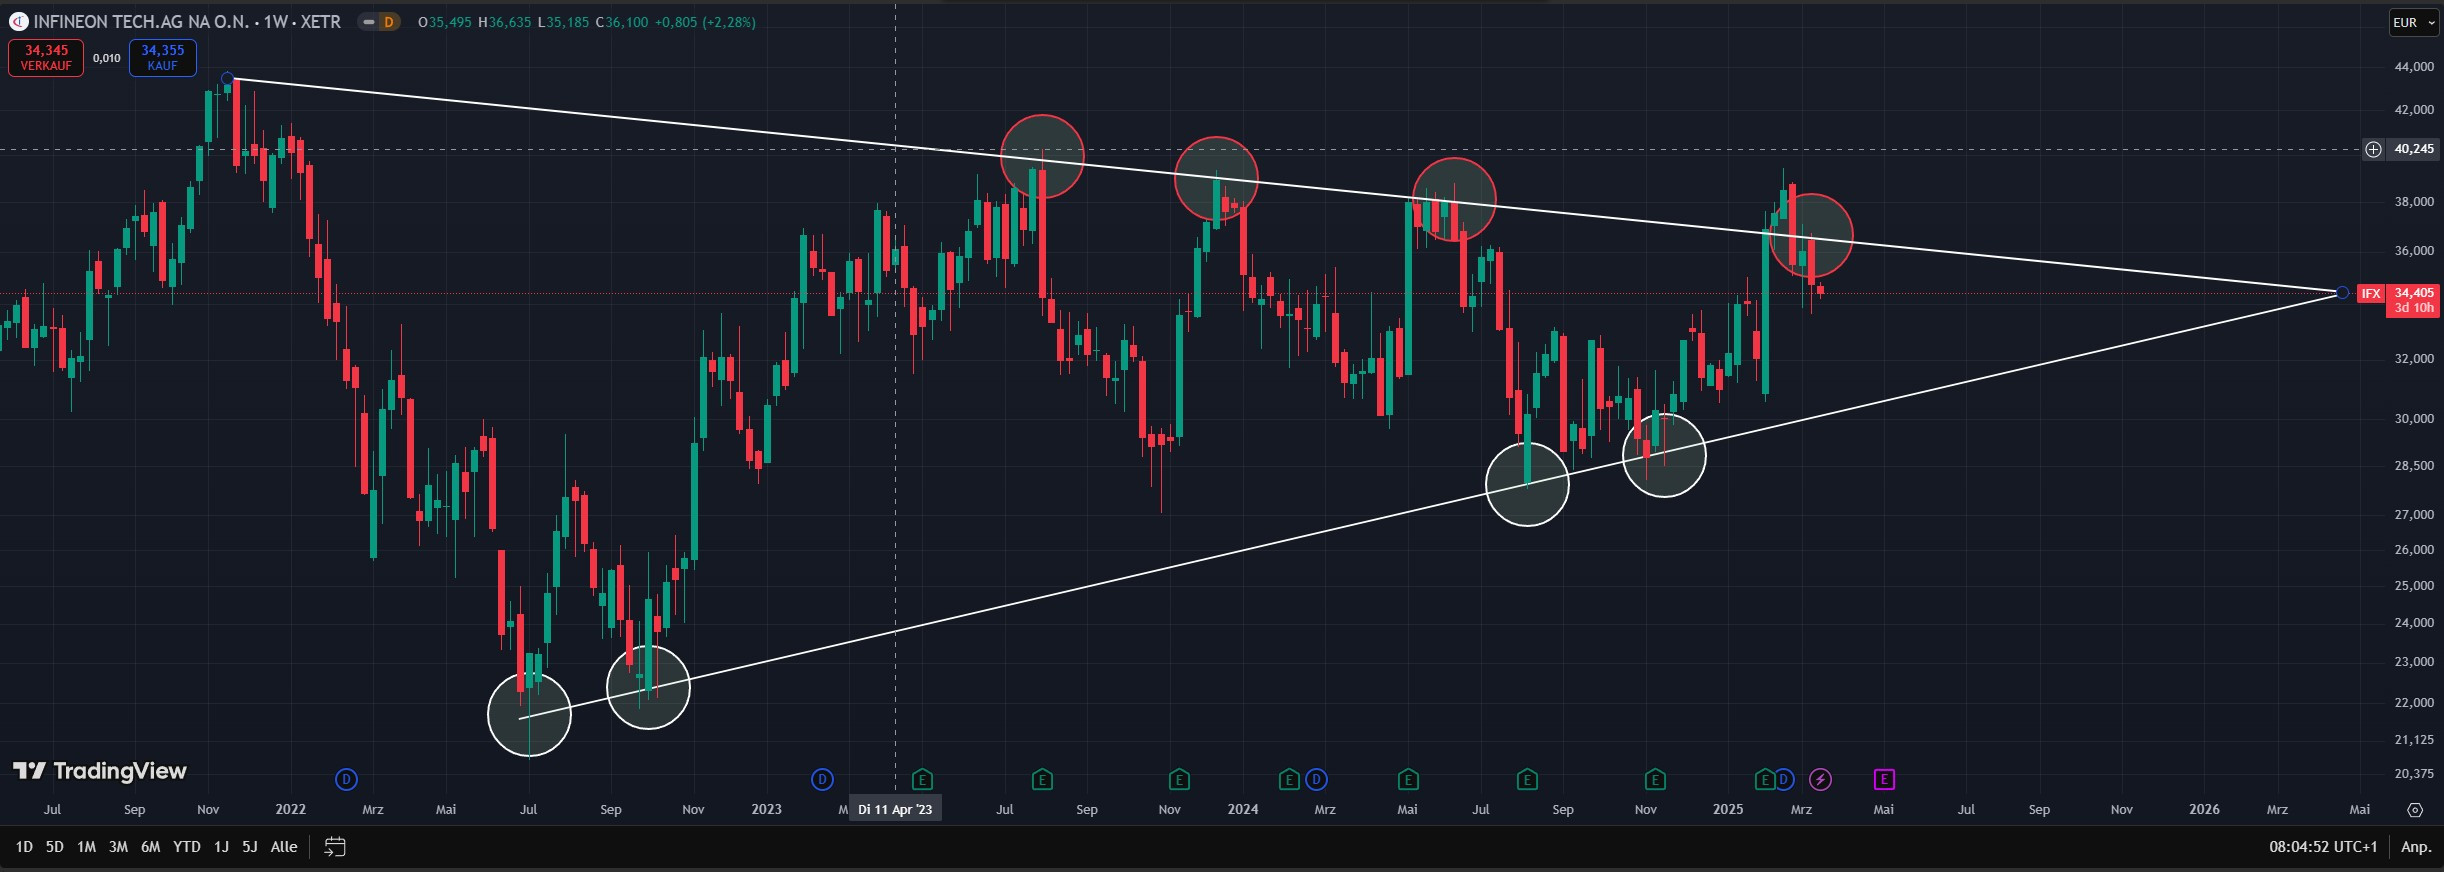Viewport: 2444px width, 872px height.
Task: Select the 5J time range
Action: pyautogui.click(x=250, y=847)
